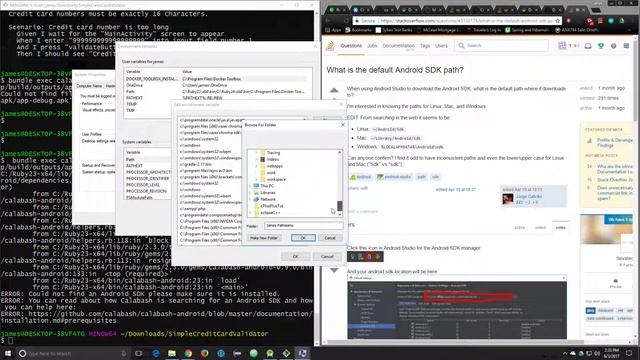Click the Cortana microphone icon
The height and width of the screenshot is (360, 640).
124,353
